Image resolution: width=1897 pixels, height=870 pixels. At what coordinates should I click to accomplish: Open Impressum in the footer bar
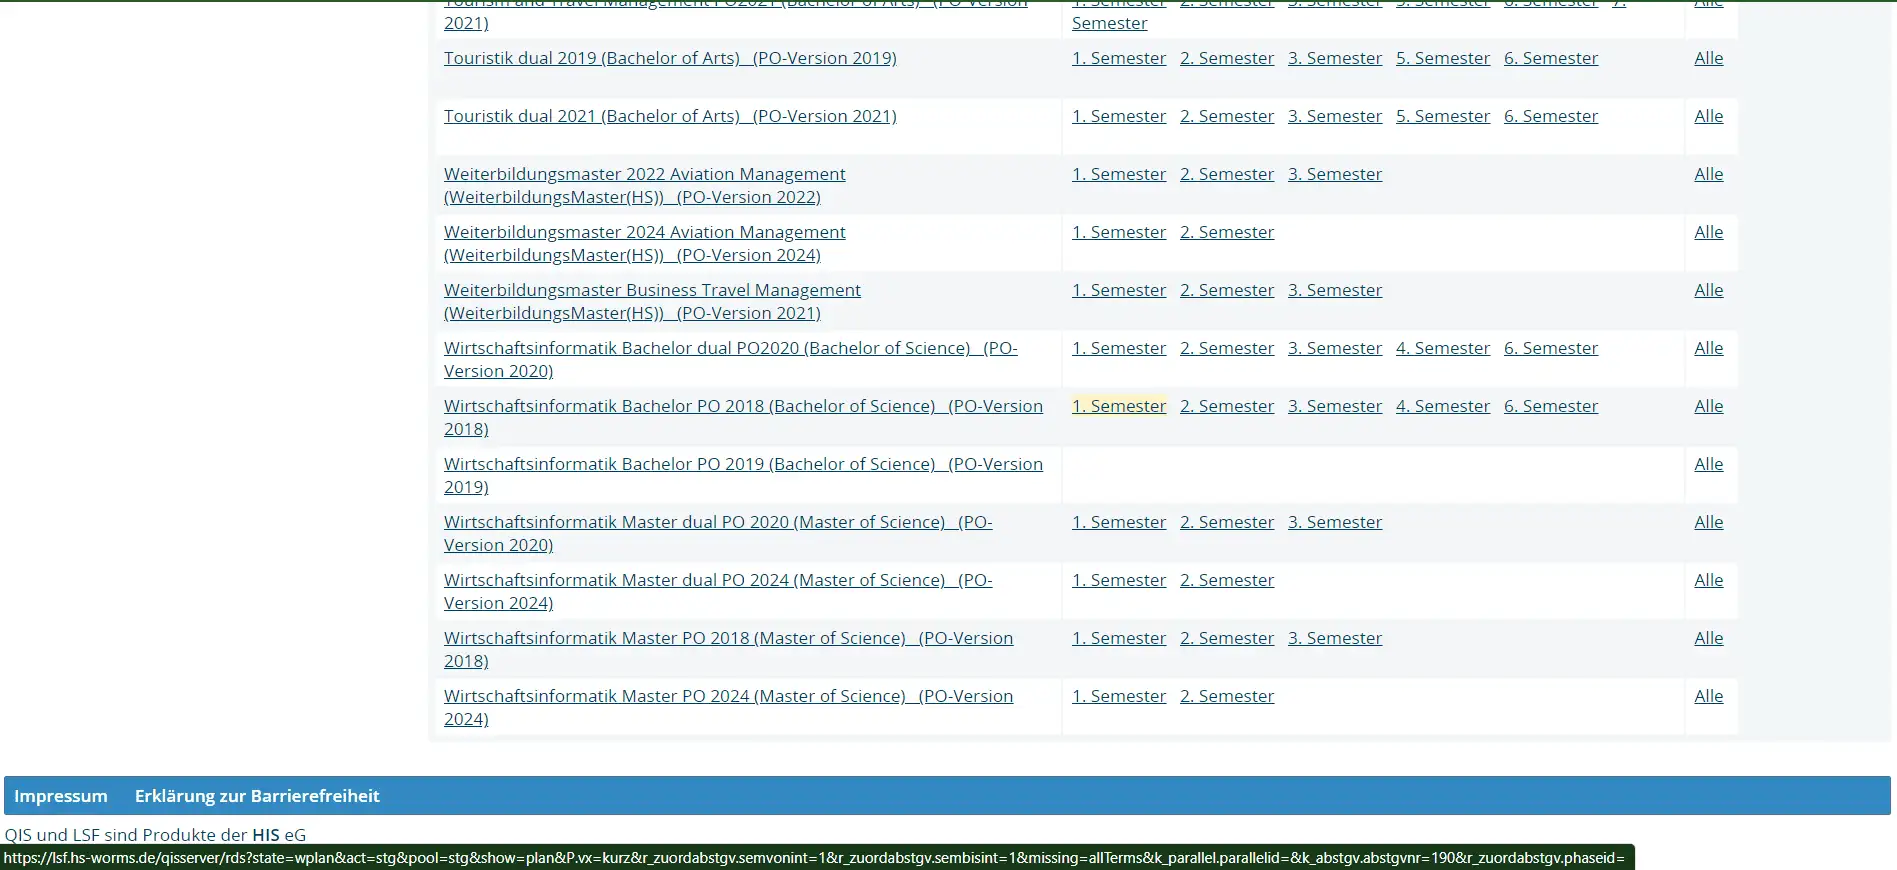(x=60, y=796)
